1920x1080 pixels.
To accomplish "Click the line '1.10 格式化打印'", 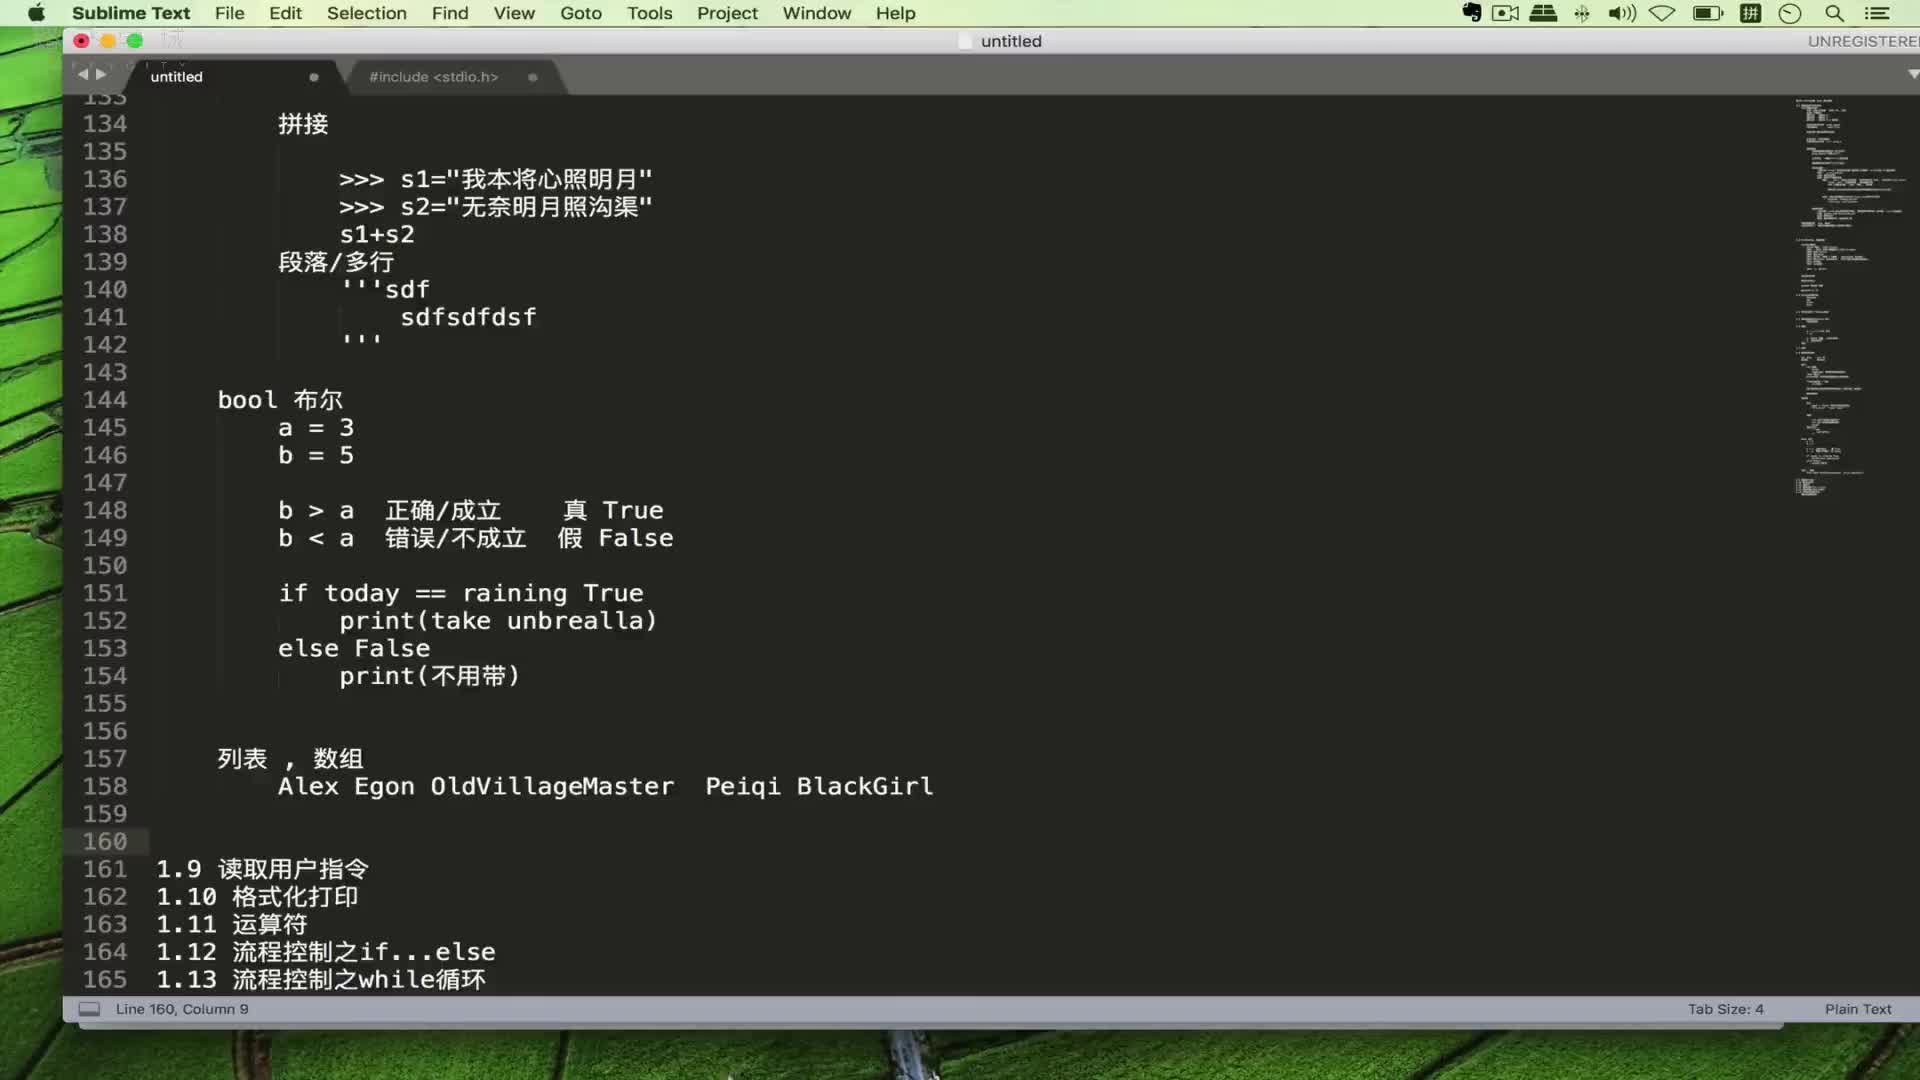I will tap(257, 897).
